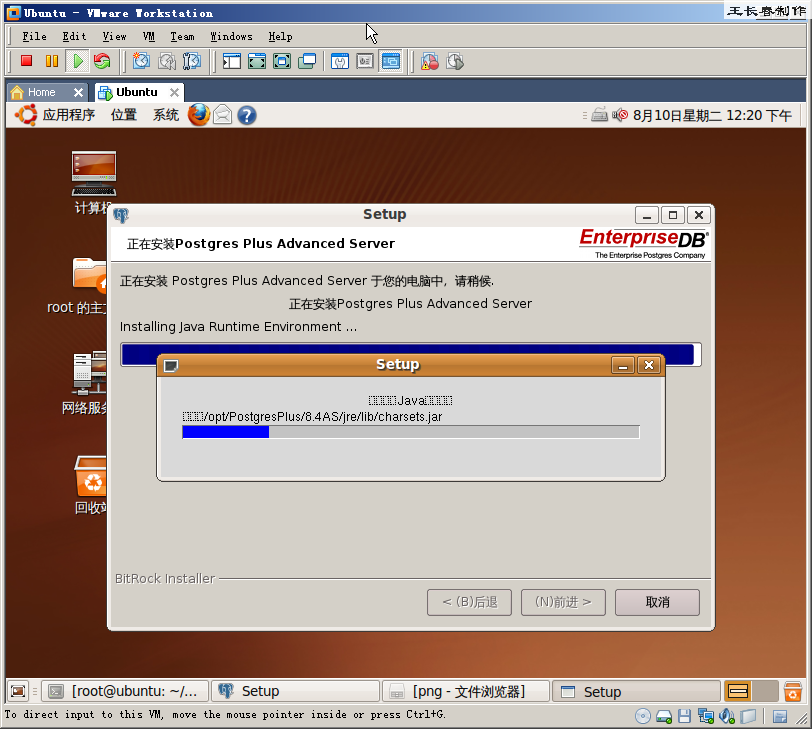Click the show desktop icon in bottom panel

18,691
